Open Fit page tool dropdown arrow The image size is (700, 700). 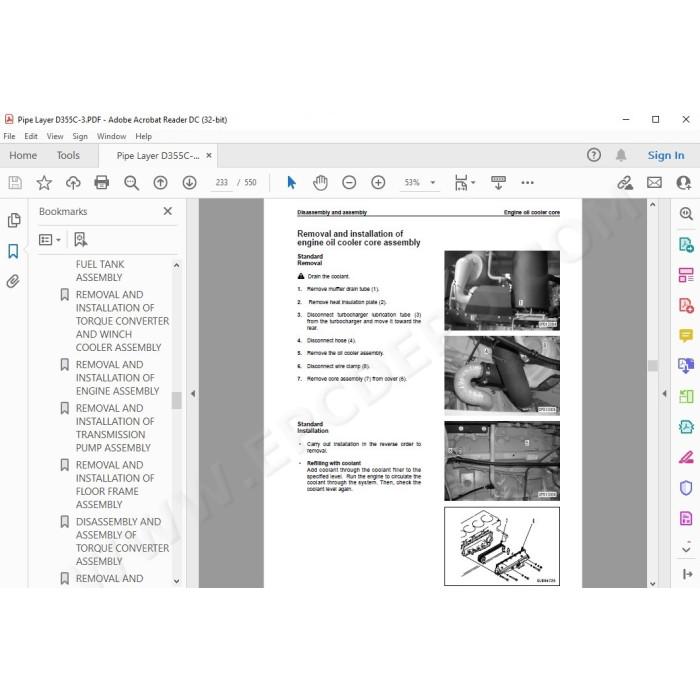473,182
